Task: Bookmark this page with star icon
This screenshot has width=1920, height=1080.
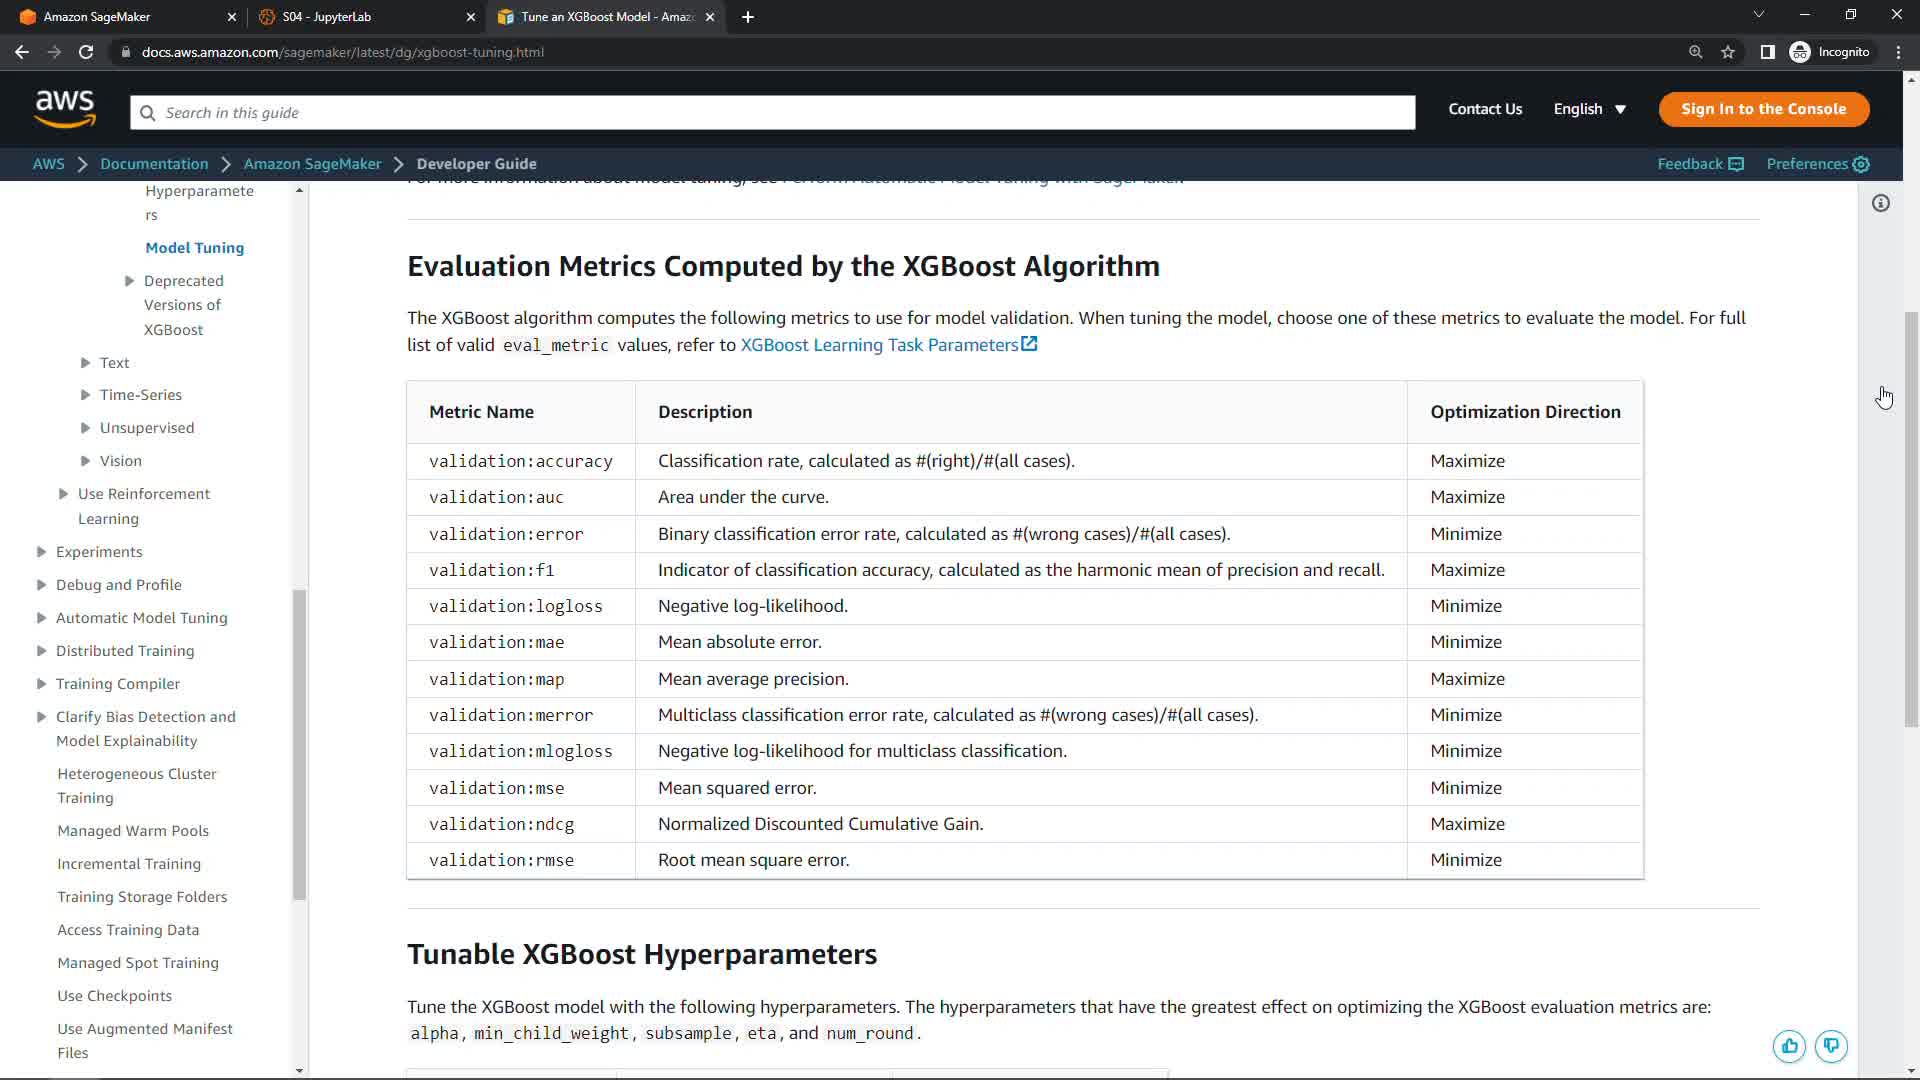Action: tap(1728, 52)
